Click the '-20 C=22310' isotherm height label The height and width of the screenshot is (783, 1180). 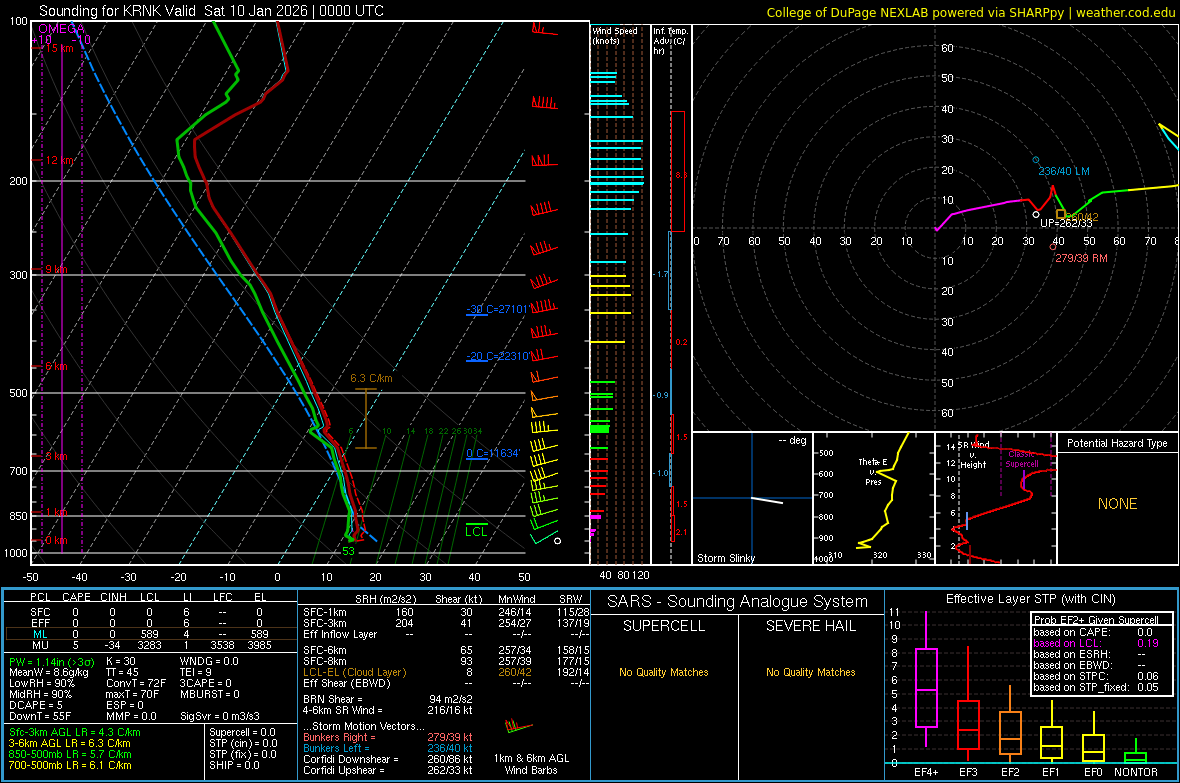coord(498,356)
